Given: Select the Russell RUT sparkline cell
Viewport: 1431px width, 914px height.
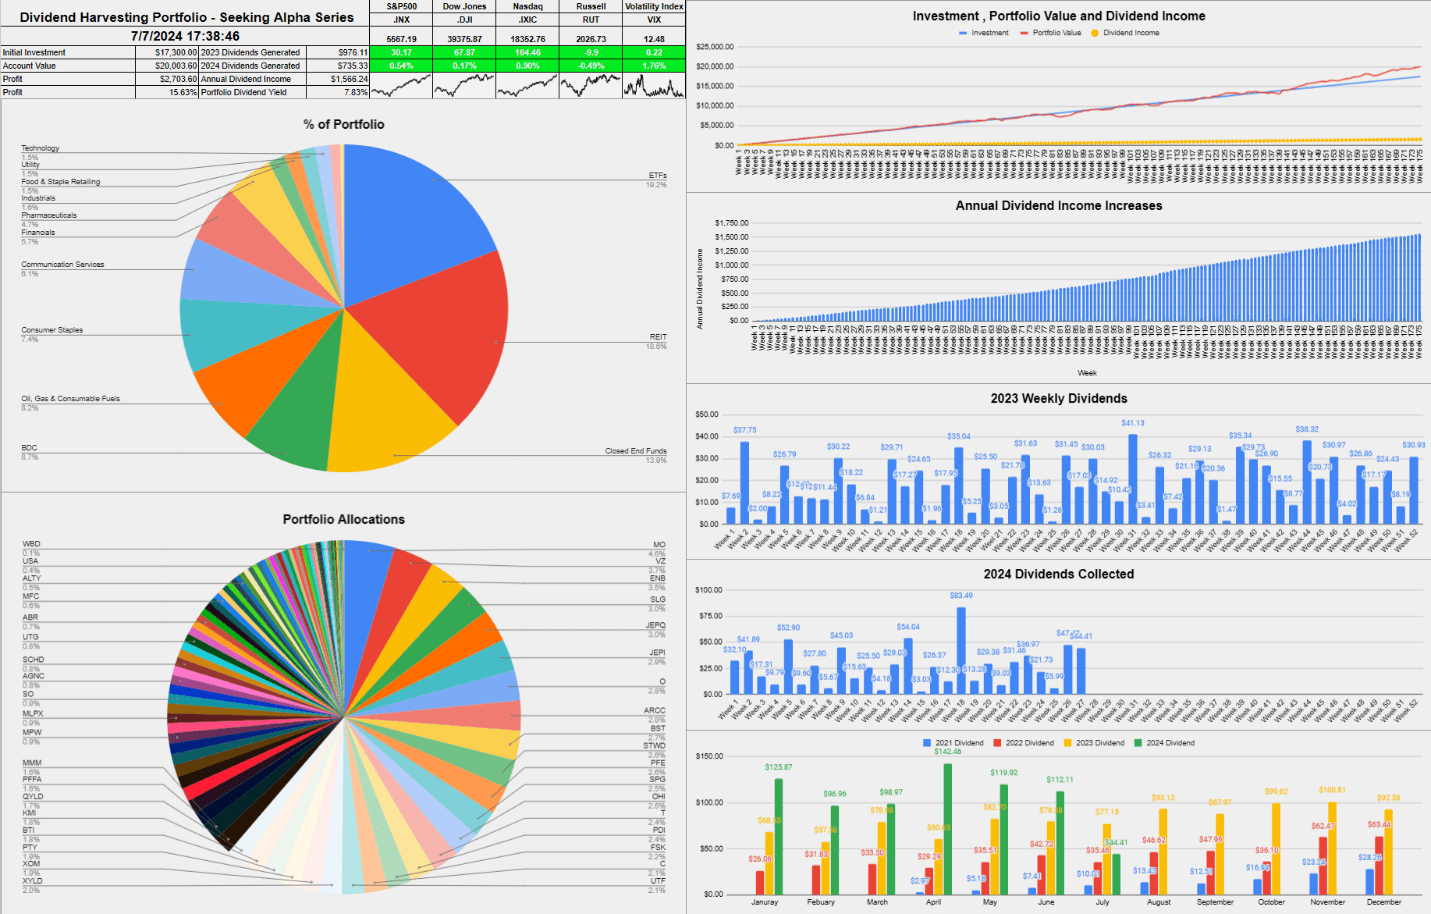Looking at the screenshot, I should coord(591,85).
